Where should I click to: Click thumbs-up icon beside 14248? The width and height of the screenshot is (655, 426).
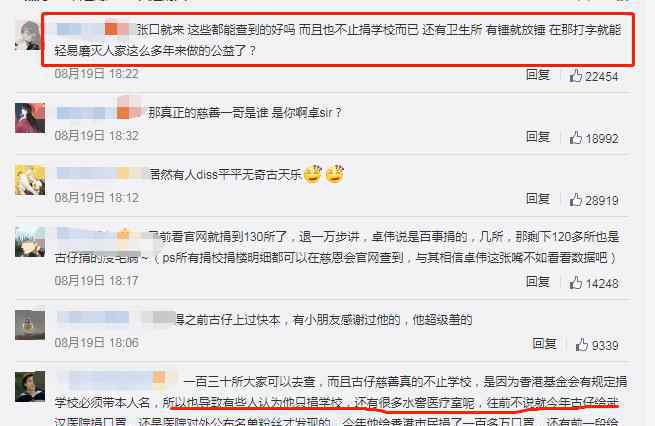pyautogui.click(x=576, y=282)
